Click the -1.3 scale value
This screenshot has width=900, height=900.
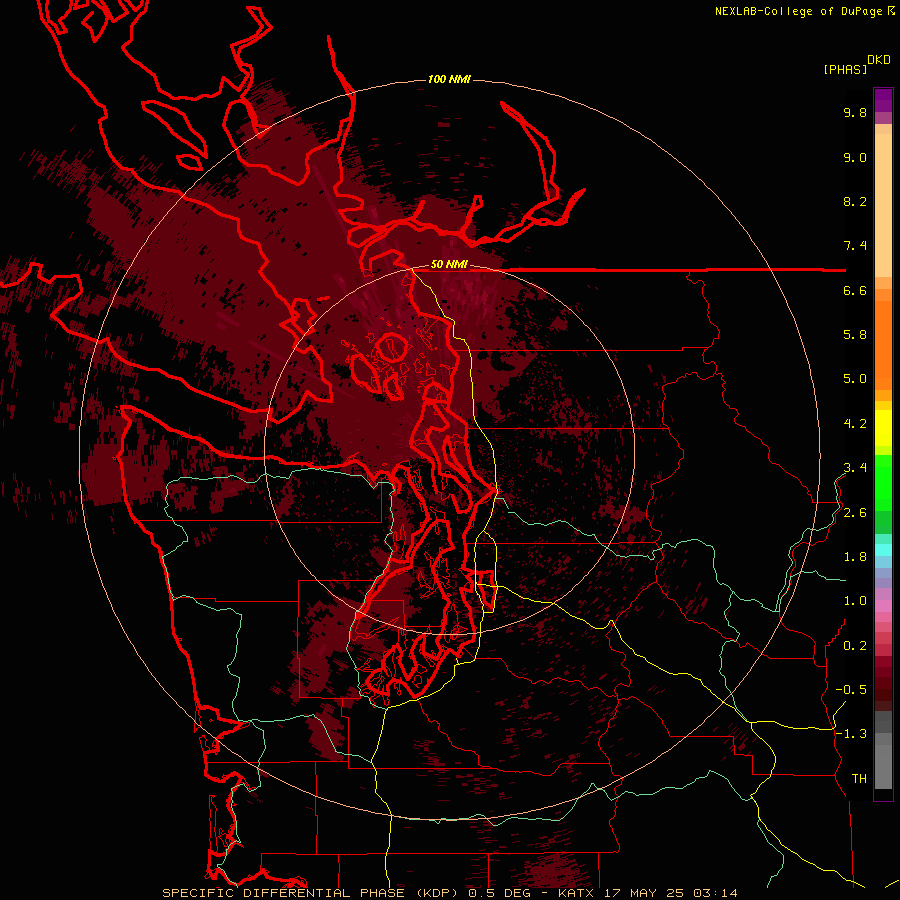coord(851,734)
